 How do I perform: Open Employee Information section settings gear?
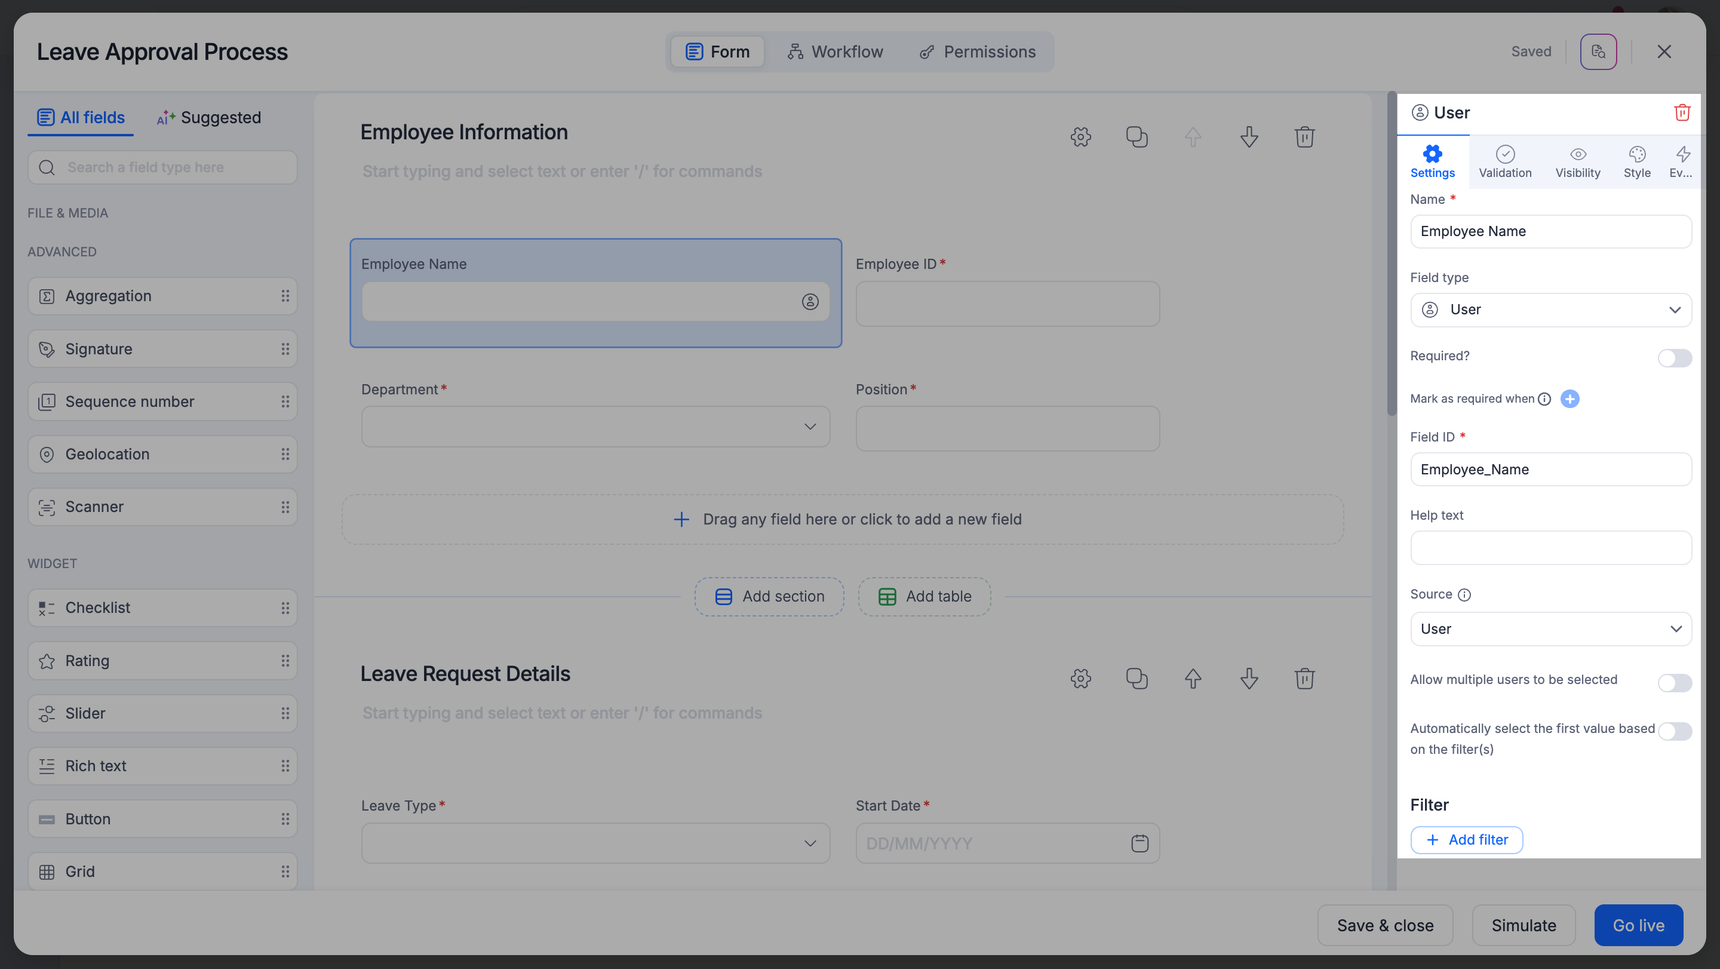pos(1080,137)
